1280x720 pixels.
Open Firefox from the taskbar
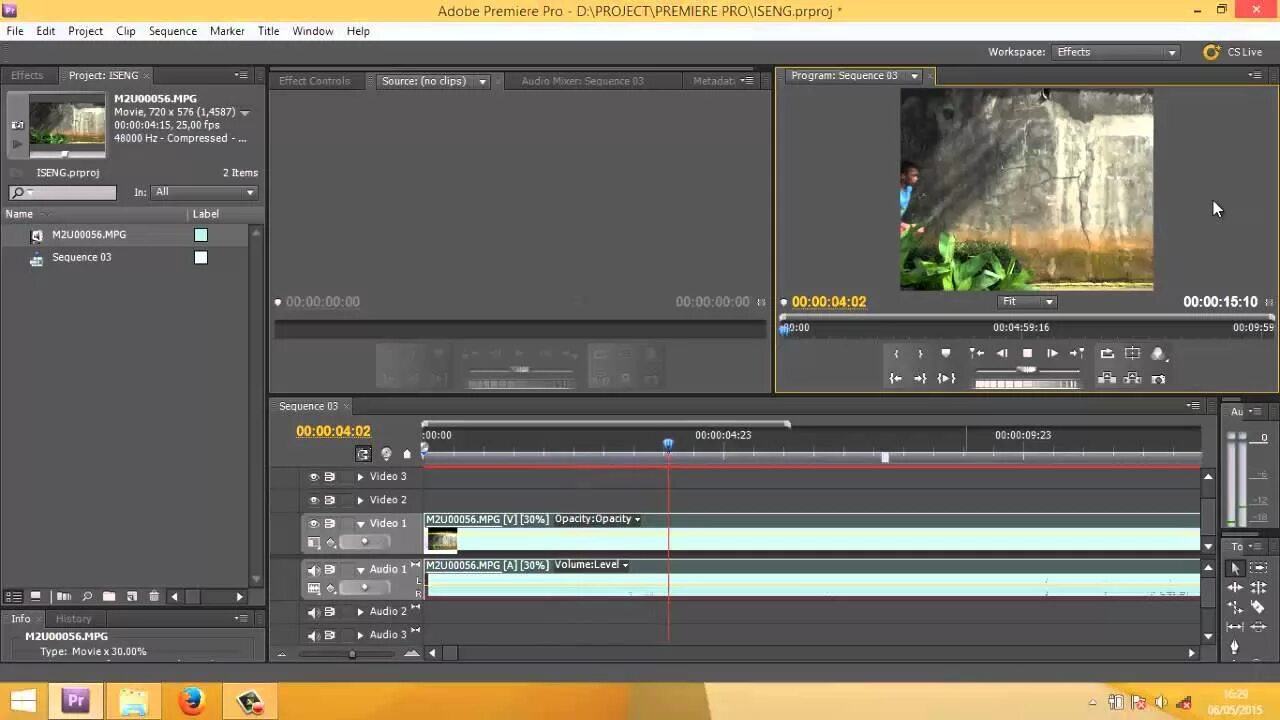[190, 701]
